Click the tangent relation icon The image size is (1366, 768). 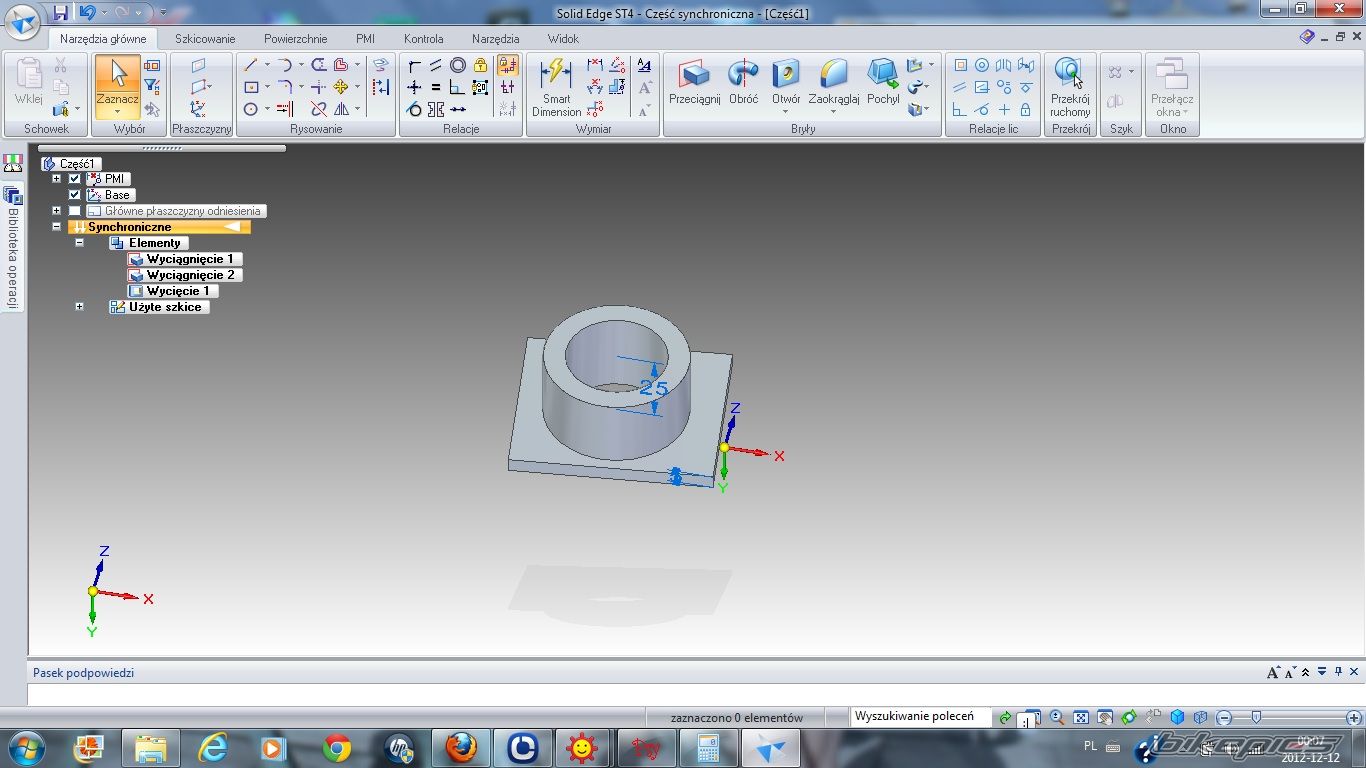[x=414, y=109]
